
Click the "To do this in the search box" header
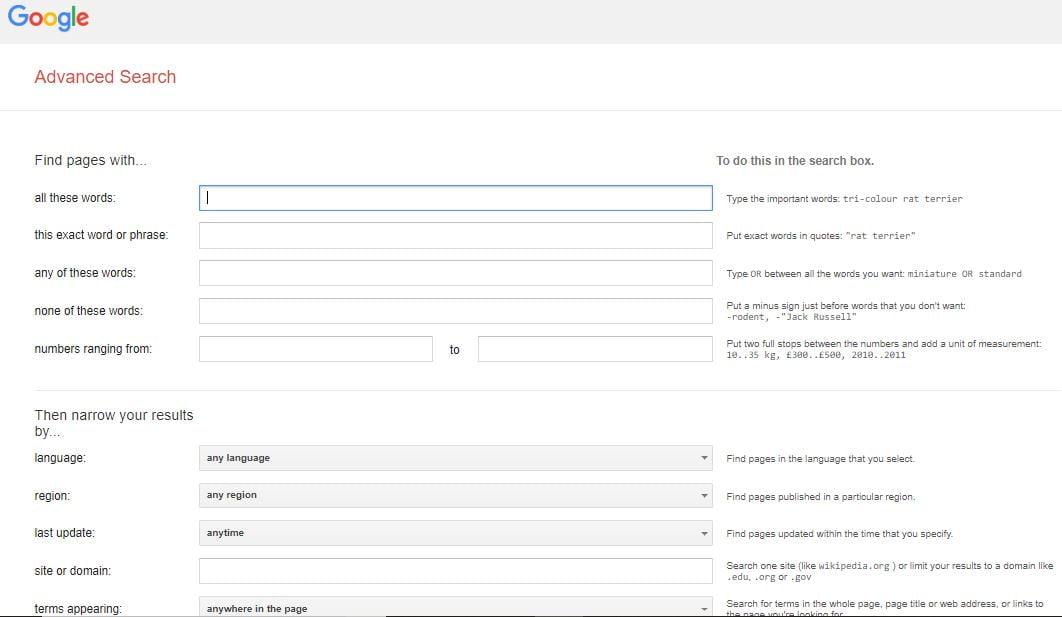[794, 160]
